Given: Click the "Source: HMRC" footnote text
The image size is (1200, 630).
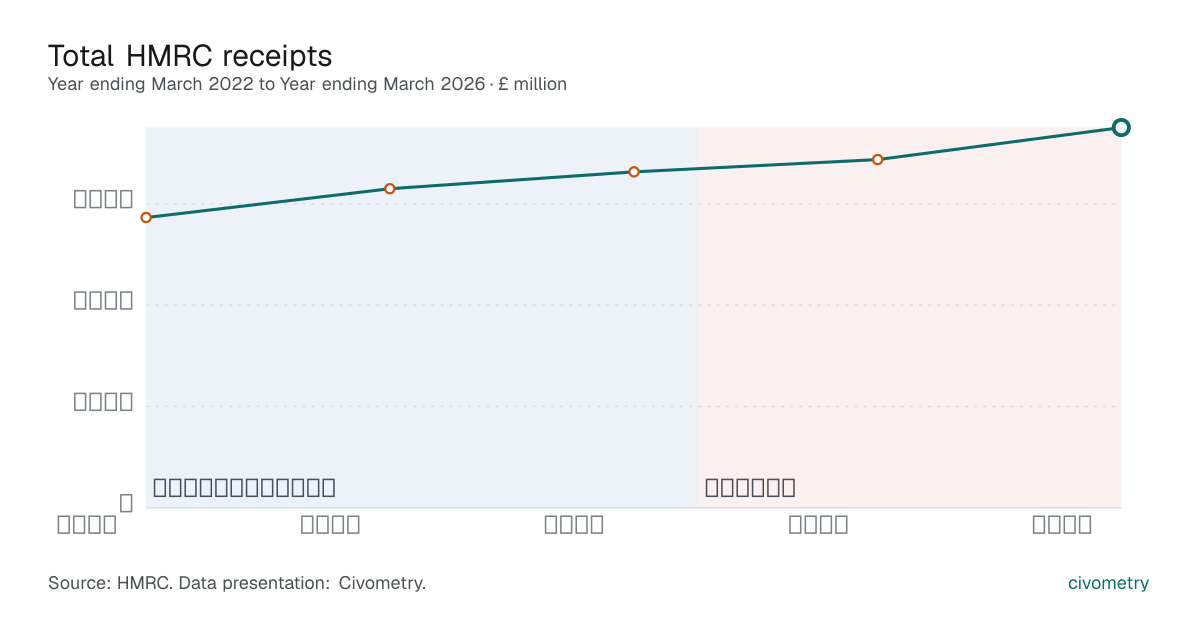Looking at the screenshot, I should click(237, 583).
